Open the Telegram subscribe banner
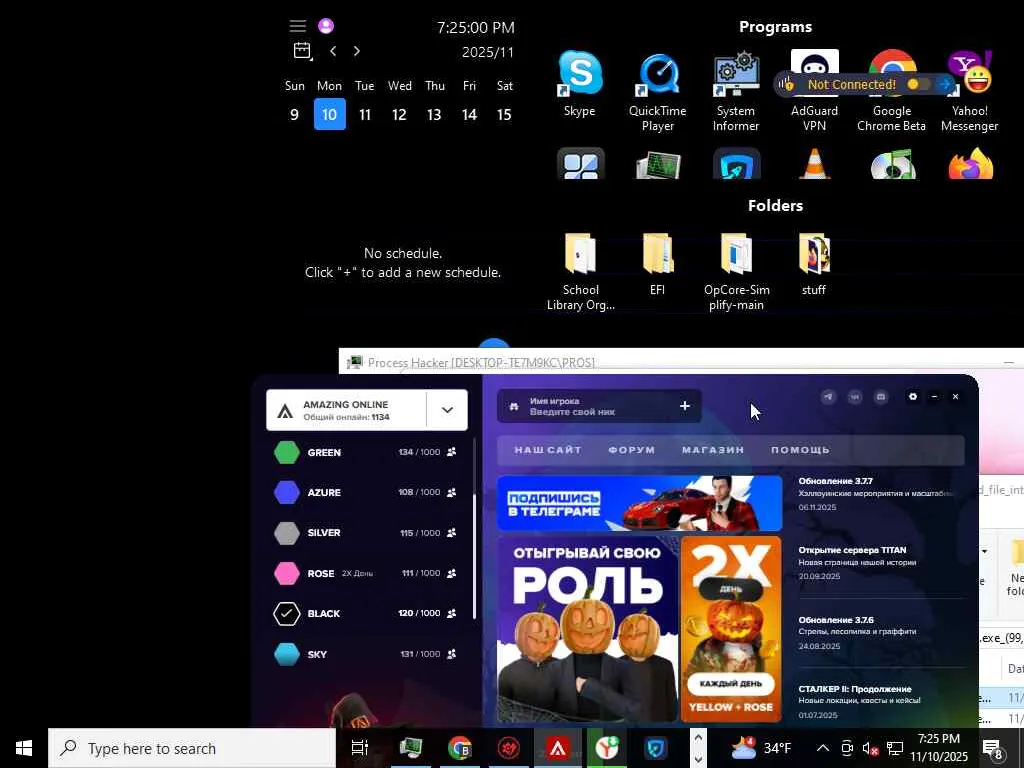Image resolution: width=1024 pixels, height=768 pixels. (639, 504)
